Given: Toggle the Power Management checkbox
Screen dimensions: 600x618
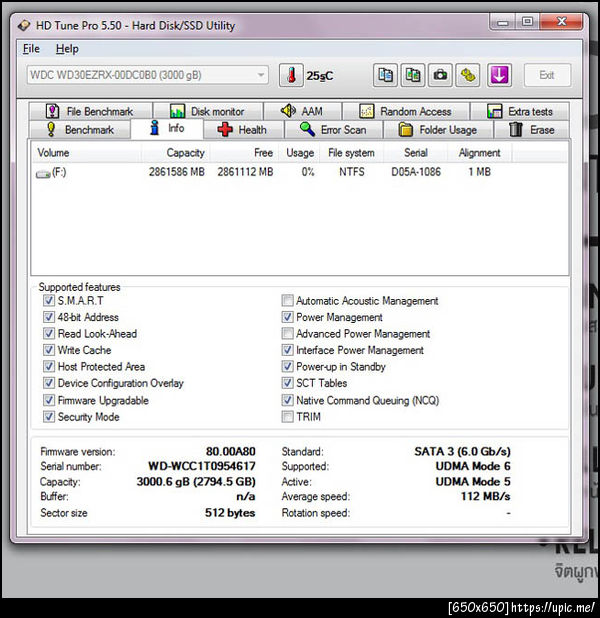Looking at the screenshot, I should (287, 317).
